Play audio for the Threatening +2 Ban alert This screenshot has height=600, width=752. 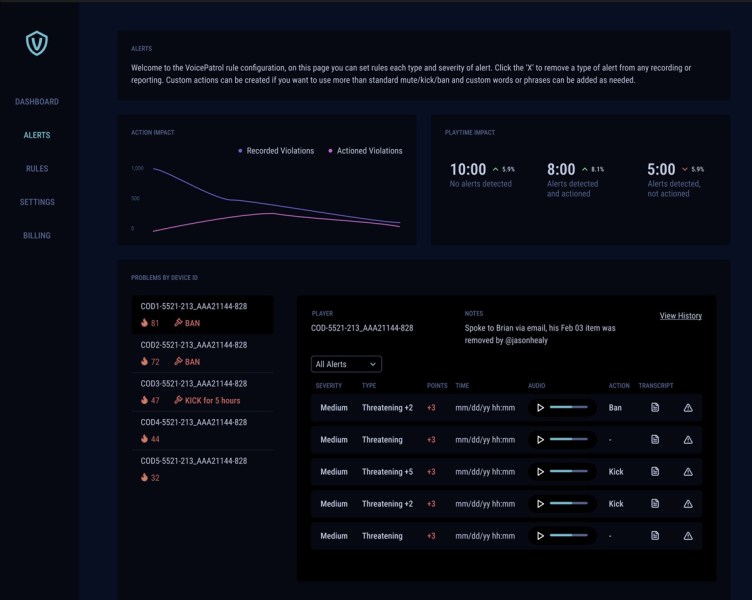pos(540,408)
